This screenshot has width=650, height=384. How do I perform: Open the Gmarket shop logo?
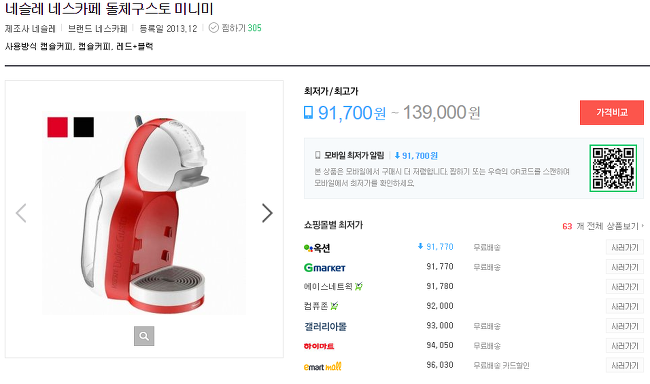point(325,267)
